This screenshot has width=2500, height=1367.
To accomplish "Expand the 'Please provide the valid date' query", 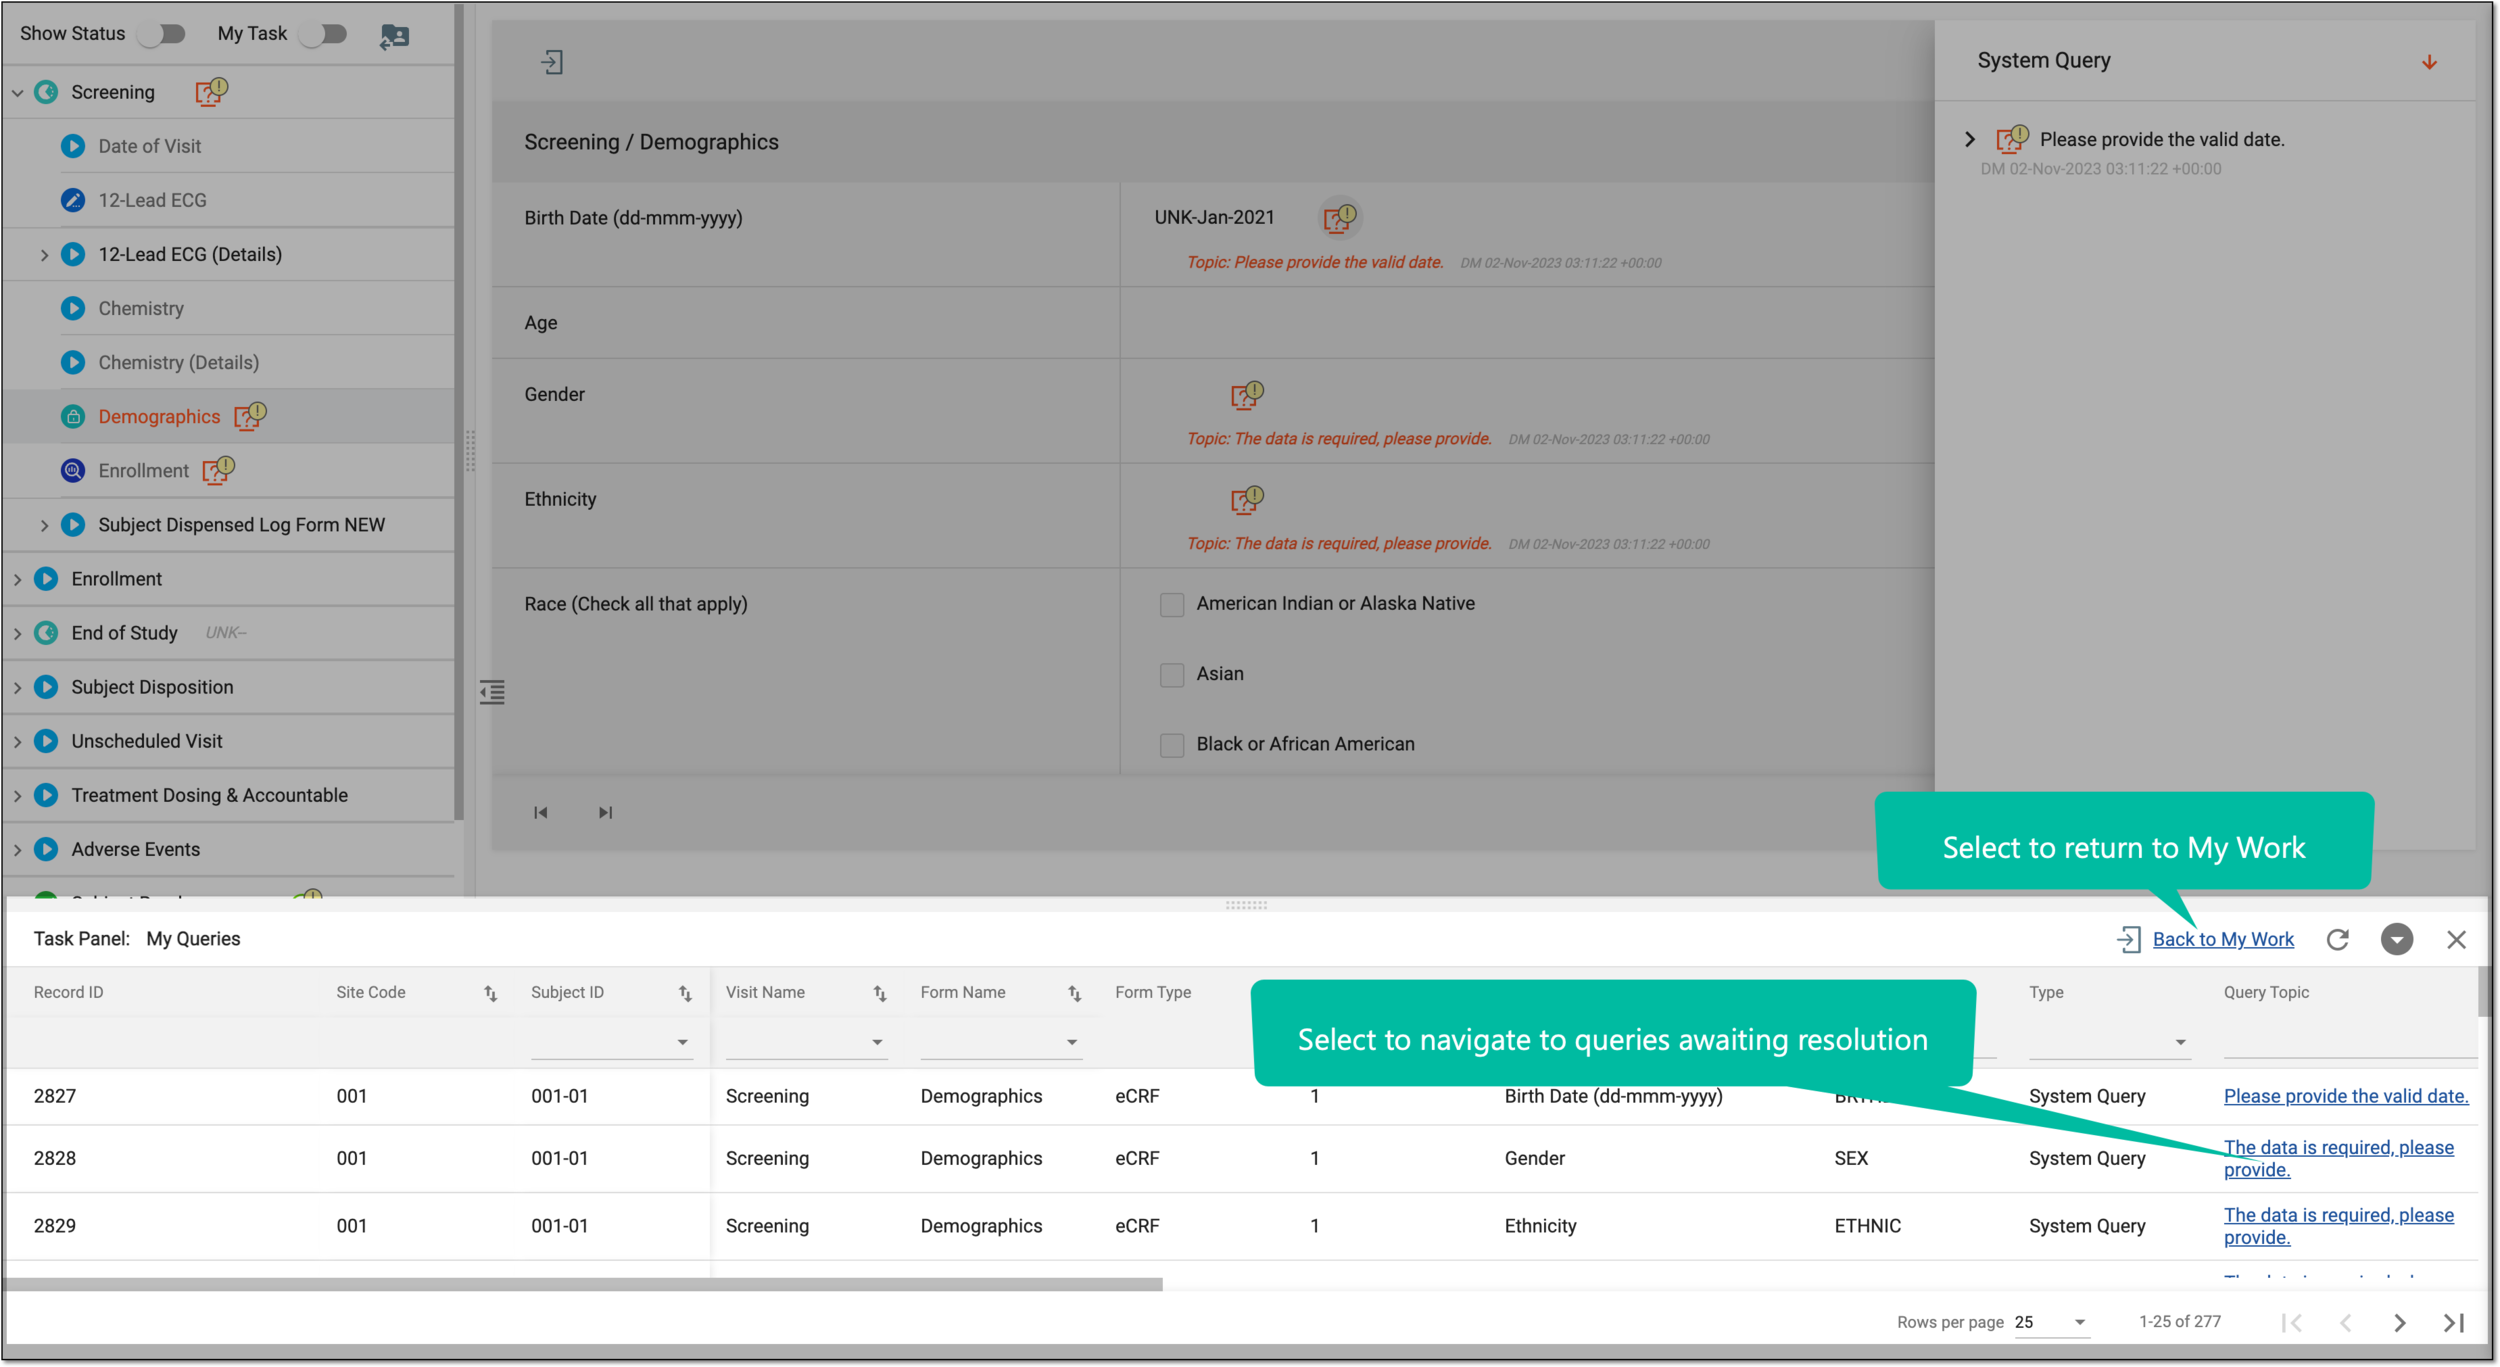I will (x=1970, y=139).
